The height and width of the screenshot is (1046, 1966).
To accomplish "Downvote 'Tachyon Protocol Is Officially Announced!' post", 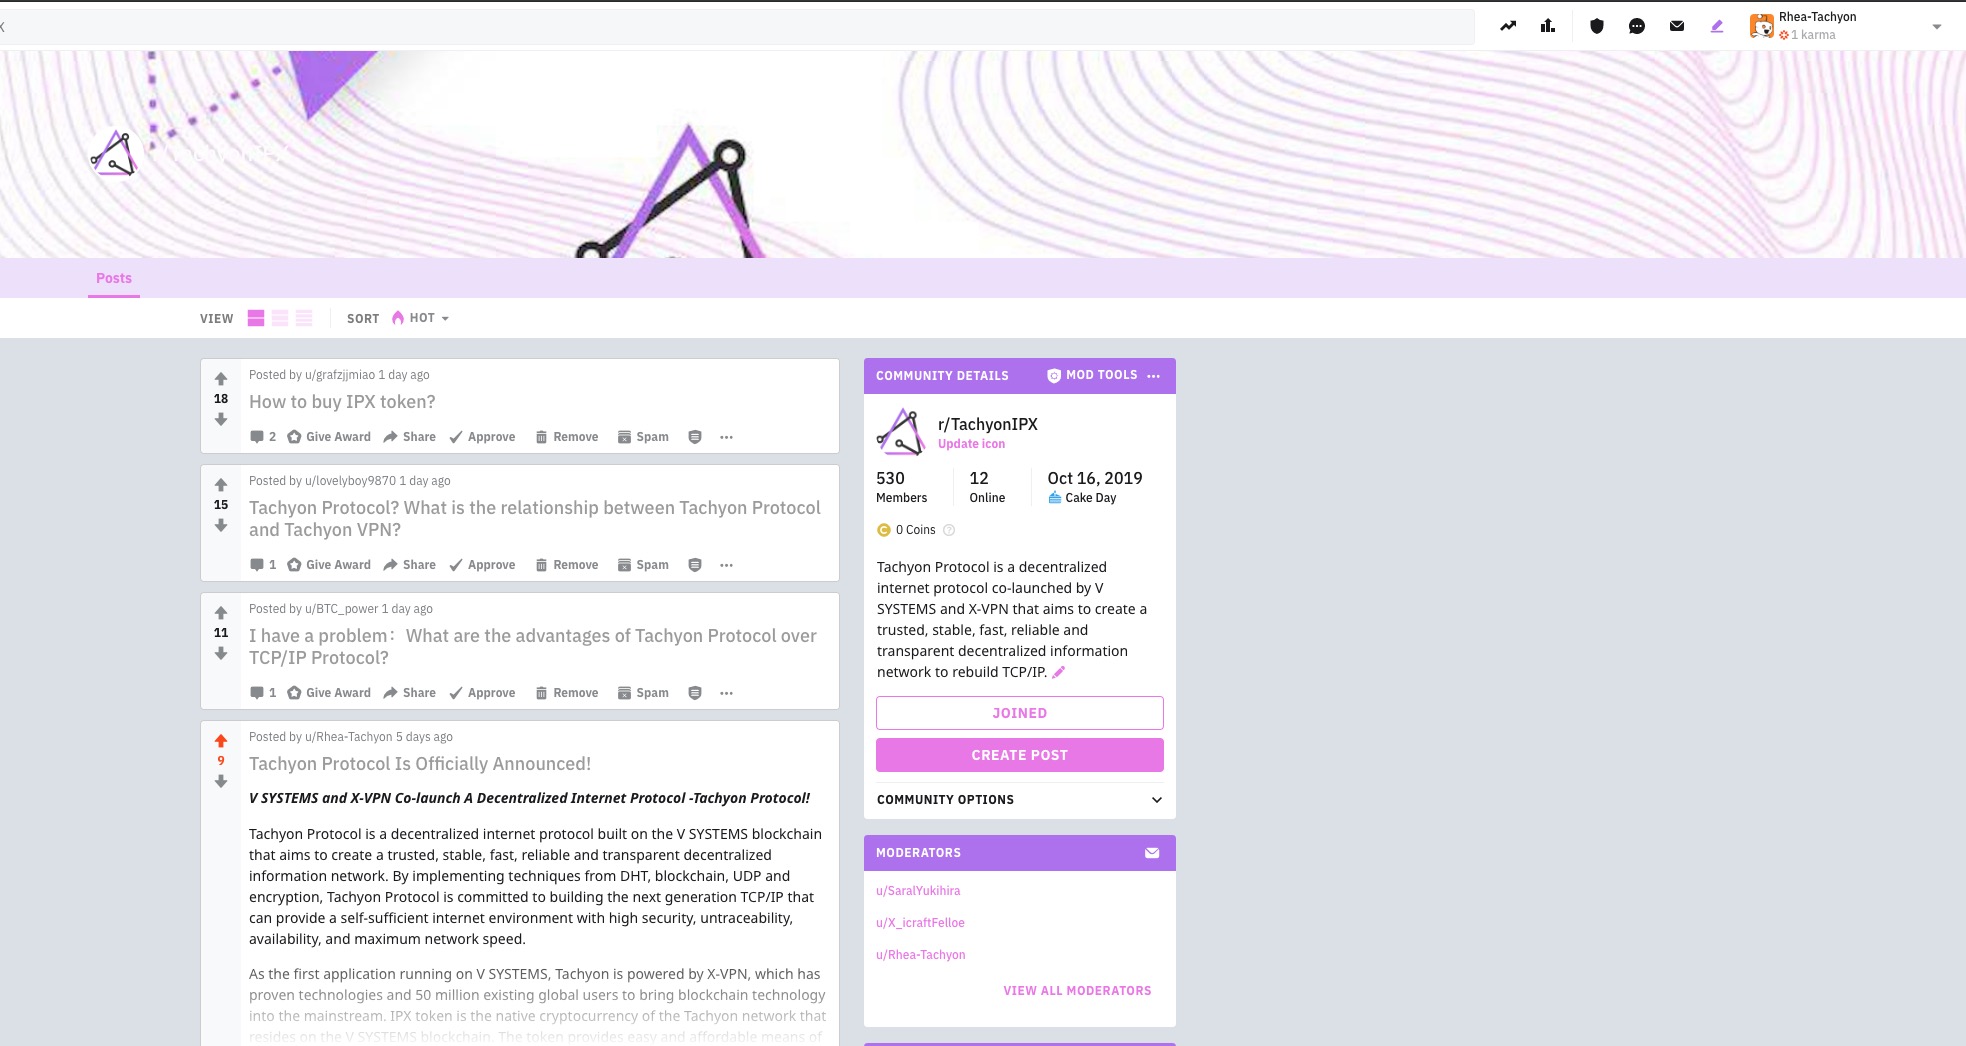I will [x=221, y=781].
